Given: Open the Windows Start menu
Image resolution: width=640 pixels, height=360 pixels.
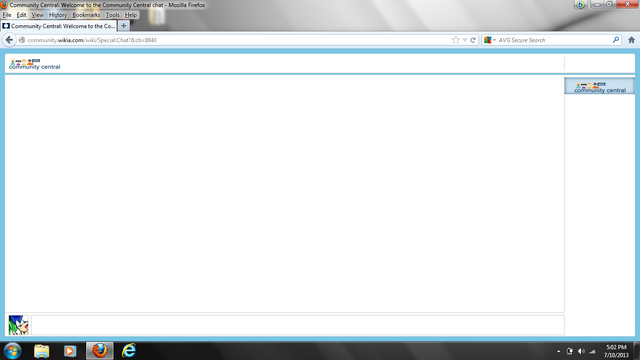Looking at the screenshot, I should coord(13,351).
